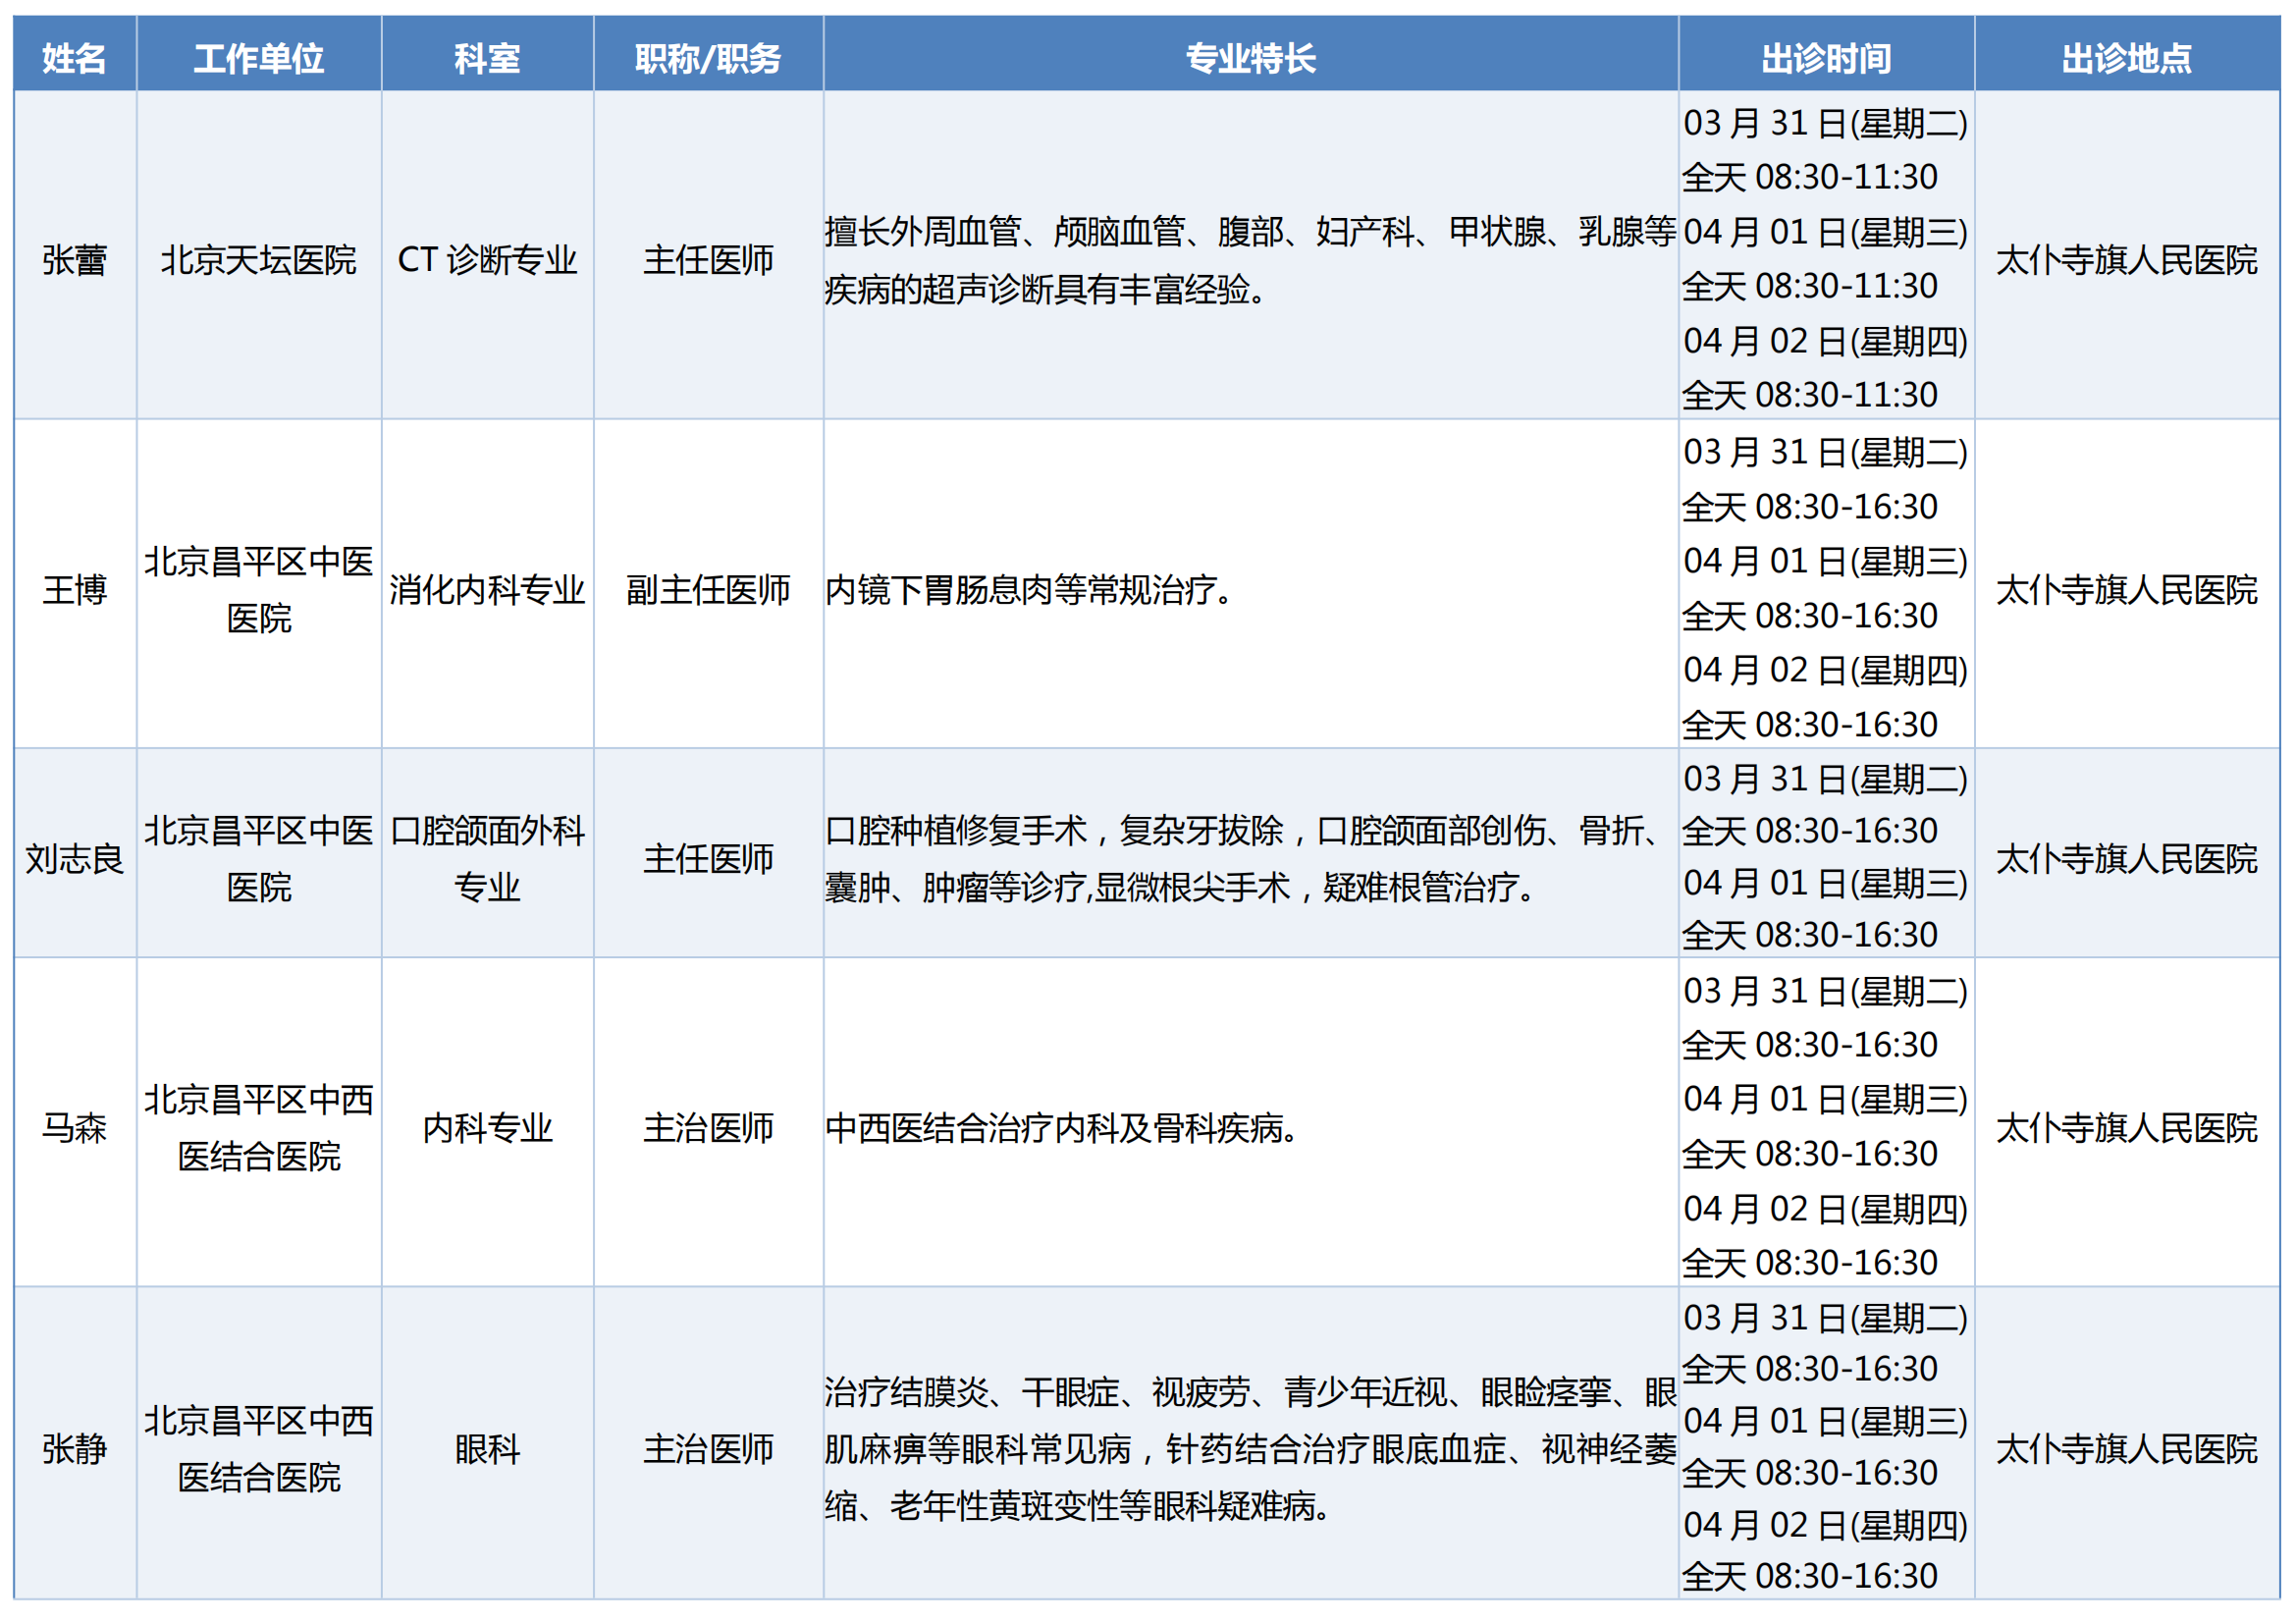Click the 科室 column header
Viewport: 2296px width, 1623px height.
[x=487, y=58]
